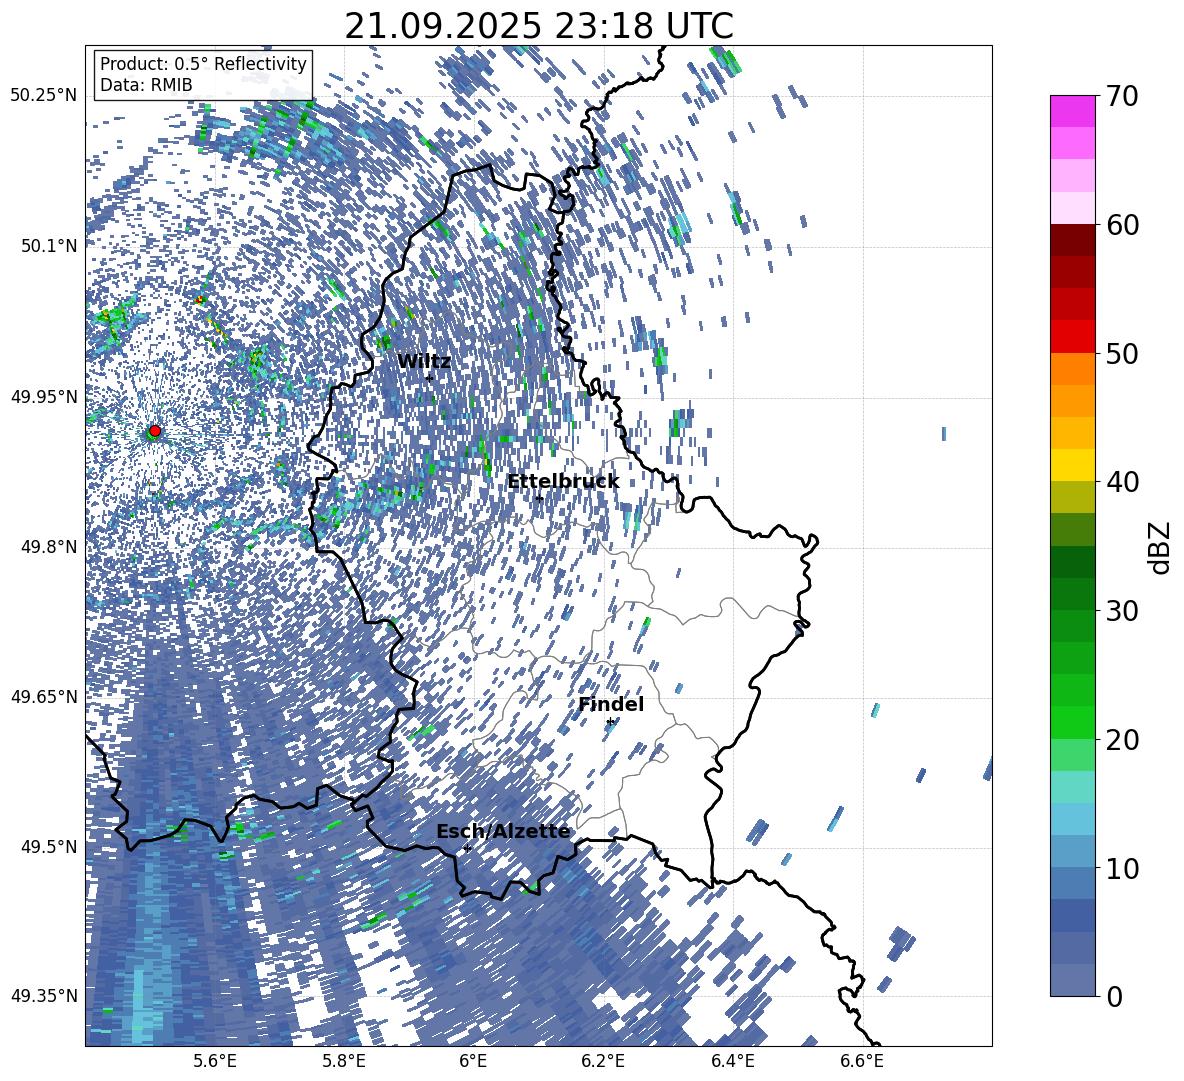Click the 49.95°N latitude label
Image resolution: width=1184 pixels, height=1081 pixels.
point(44,396)
